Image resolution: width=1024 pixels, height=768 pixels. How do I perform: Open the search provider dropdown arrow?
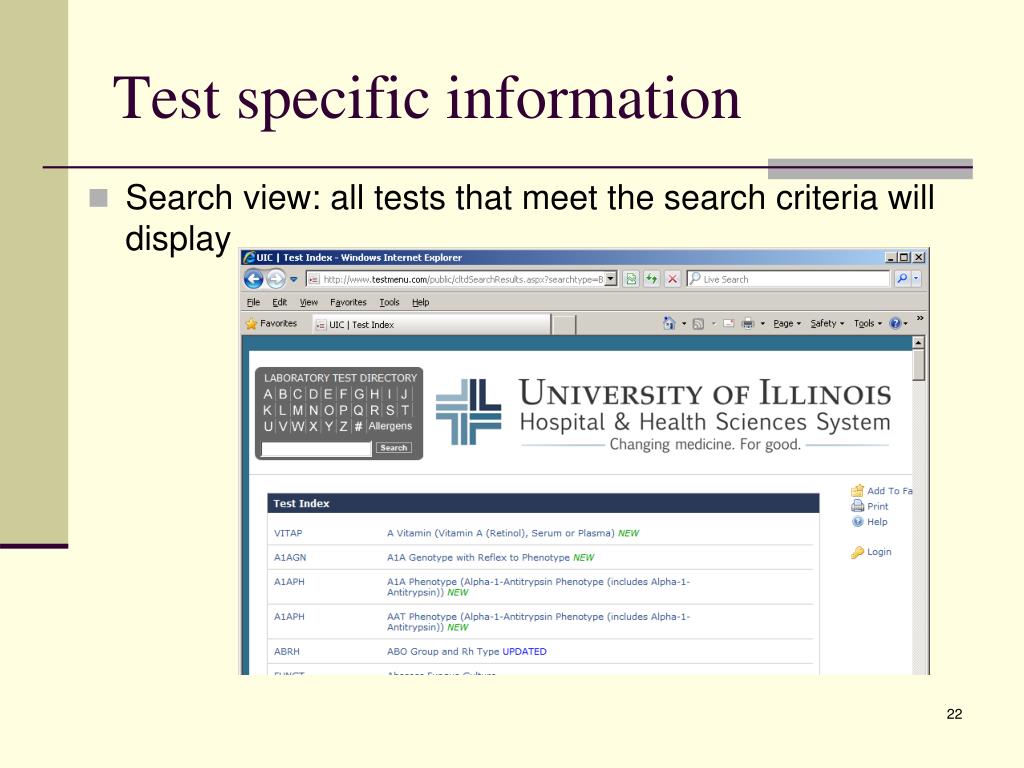tap(916, 279)
